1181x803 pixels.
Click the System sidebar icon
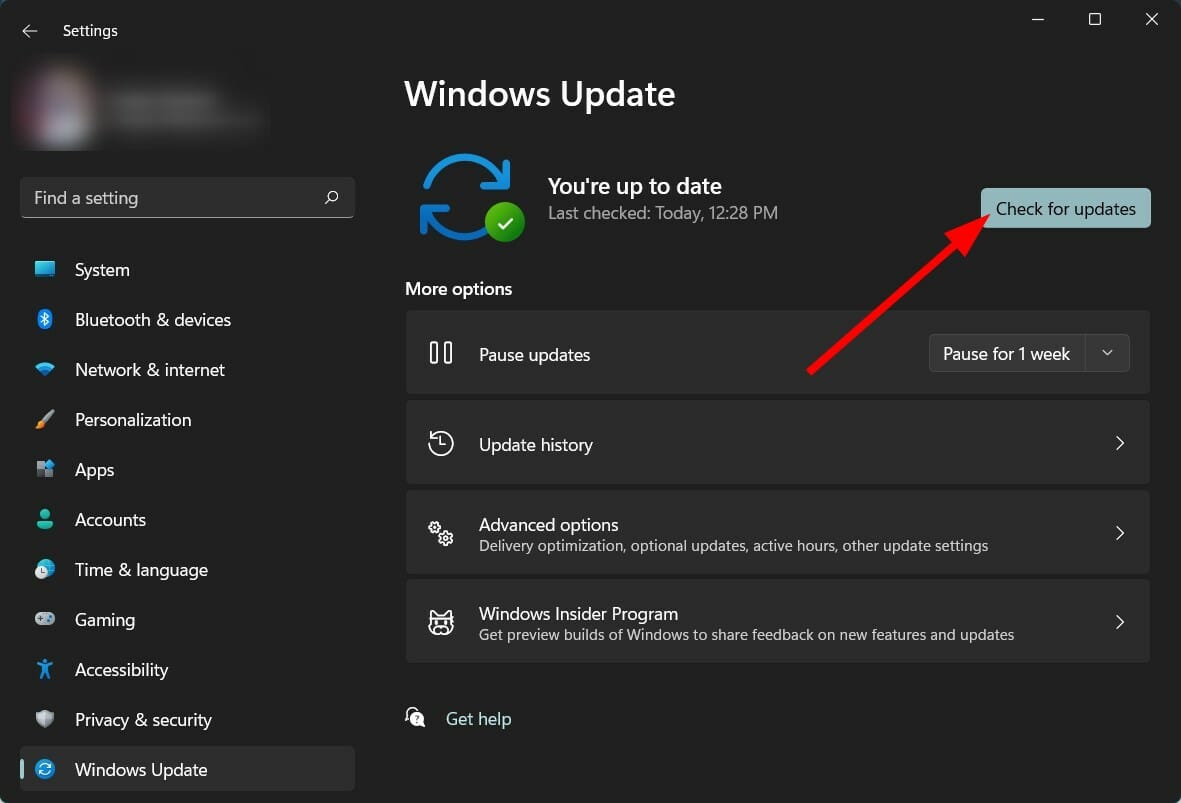coord(45,269)
